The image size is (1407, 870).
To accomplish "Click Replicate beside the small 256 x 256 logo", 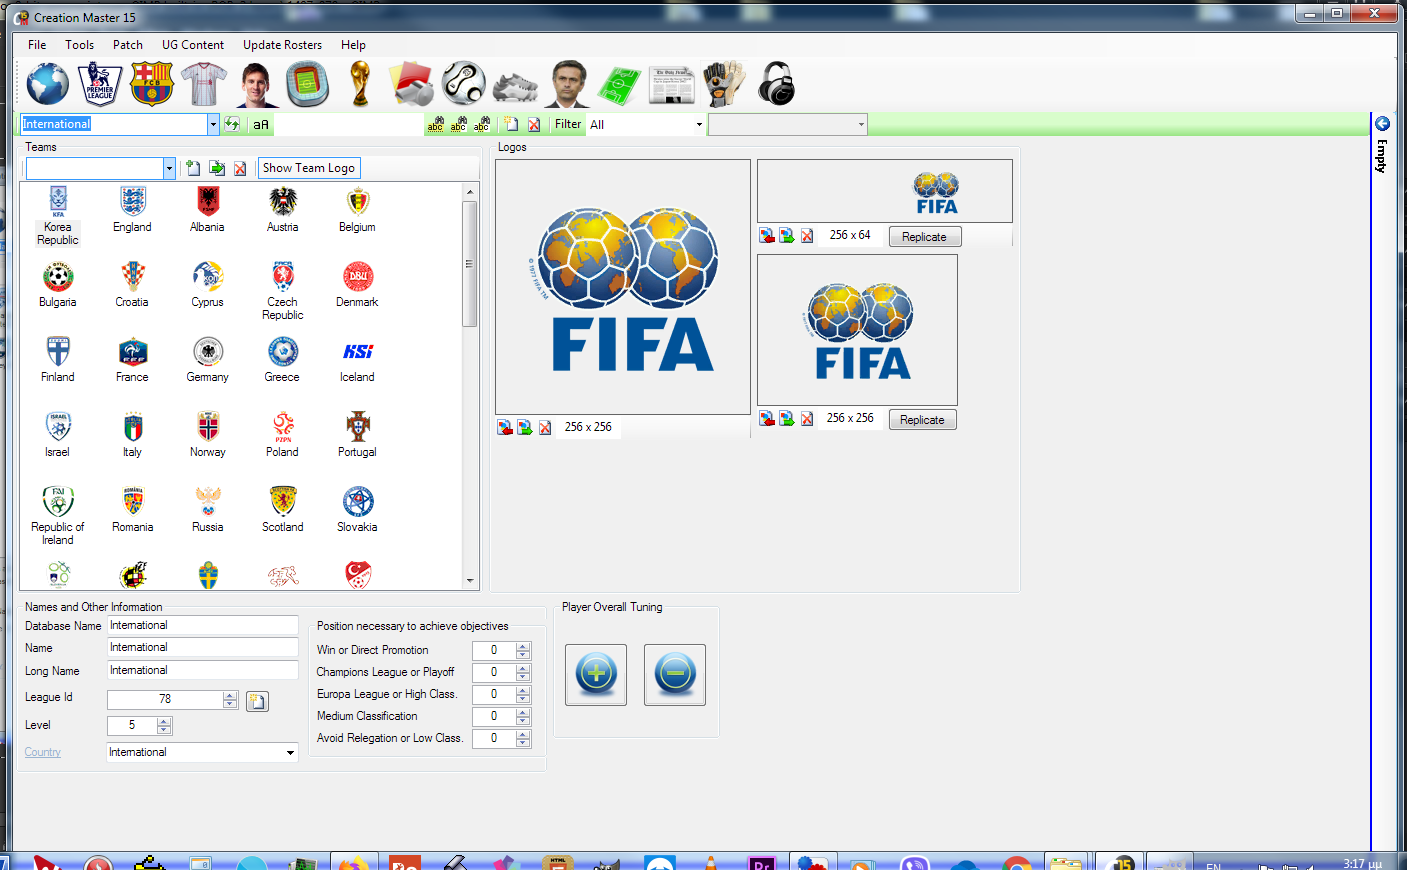I will 922,420.
